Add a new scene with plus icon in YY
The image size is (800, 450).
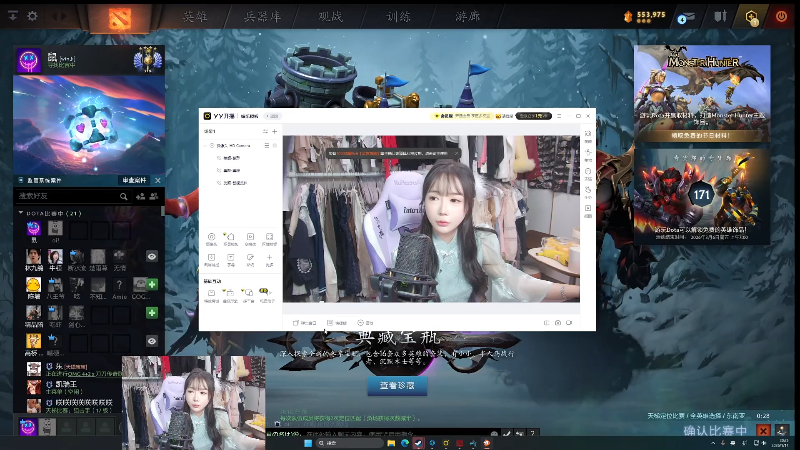[x=274, y=131]
